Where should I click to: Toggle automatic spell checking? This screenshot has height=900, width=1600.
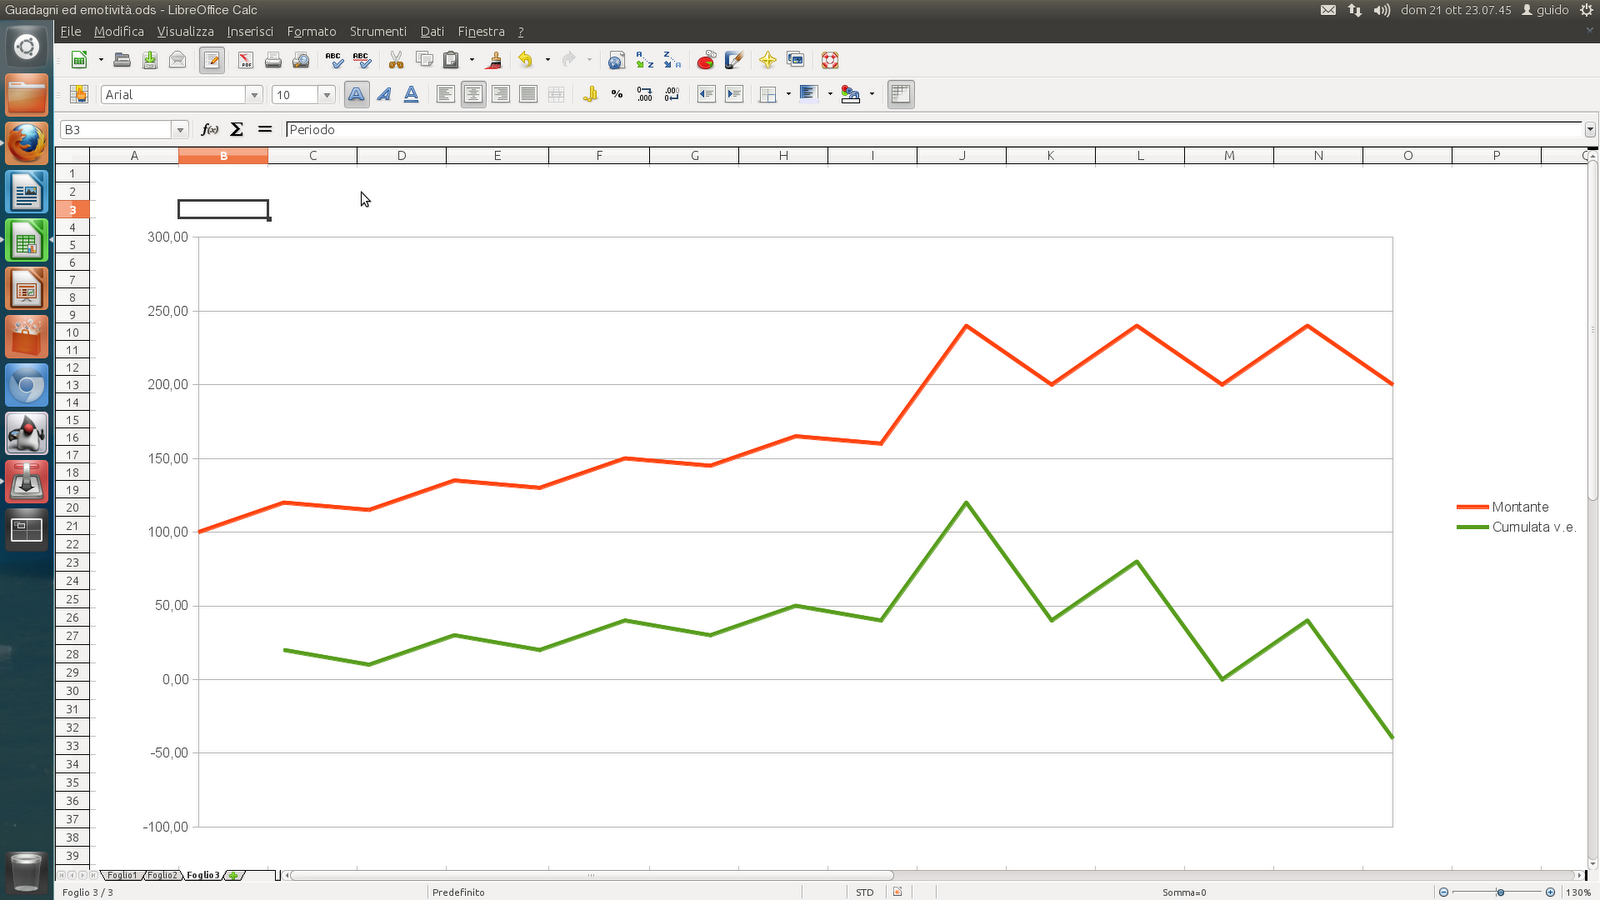(x=362, y=60)
